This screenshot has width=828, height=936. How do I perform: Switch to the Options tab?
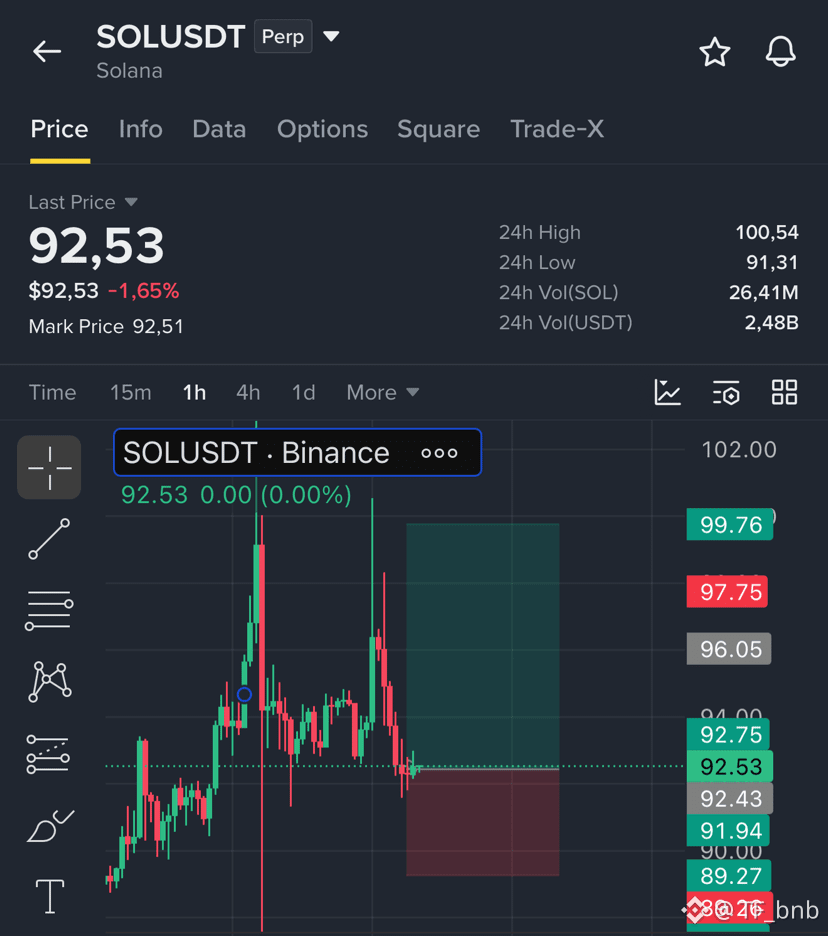[322, 130]
